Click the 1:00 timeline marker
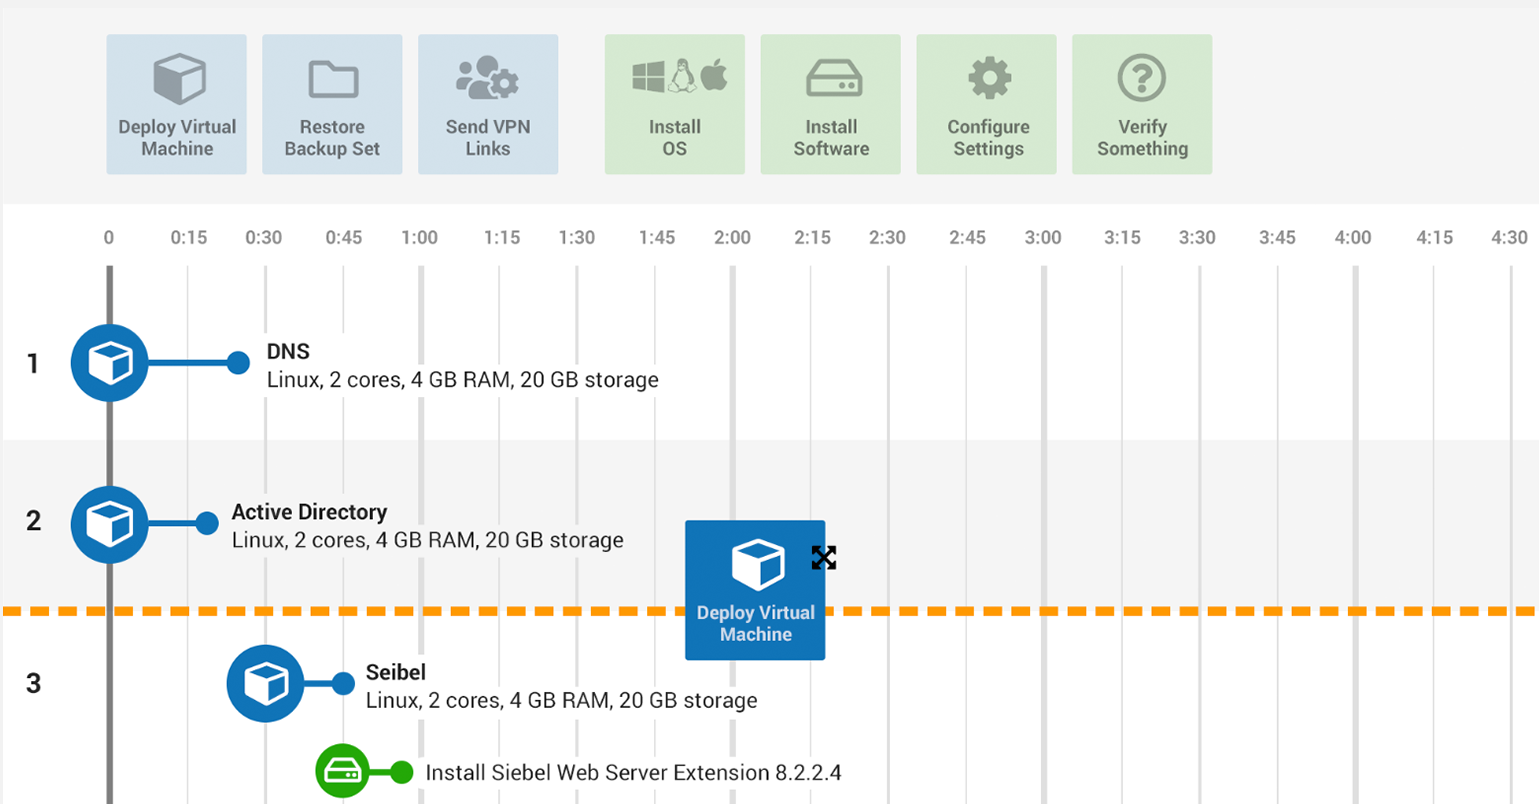Viewport: 1539px width, 804px height. [x=419, y=237]
